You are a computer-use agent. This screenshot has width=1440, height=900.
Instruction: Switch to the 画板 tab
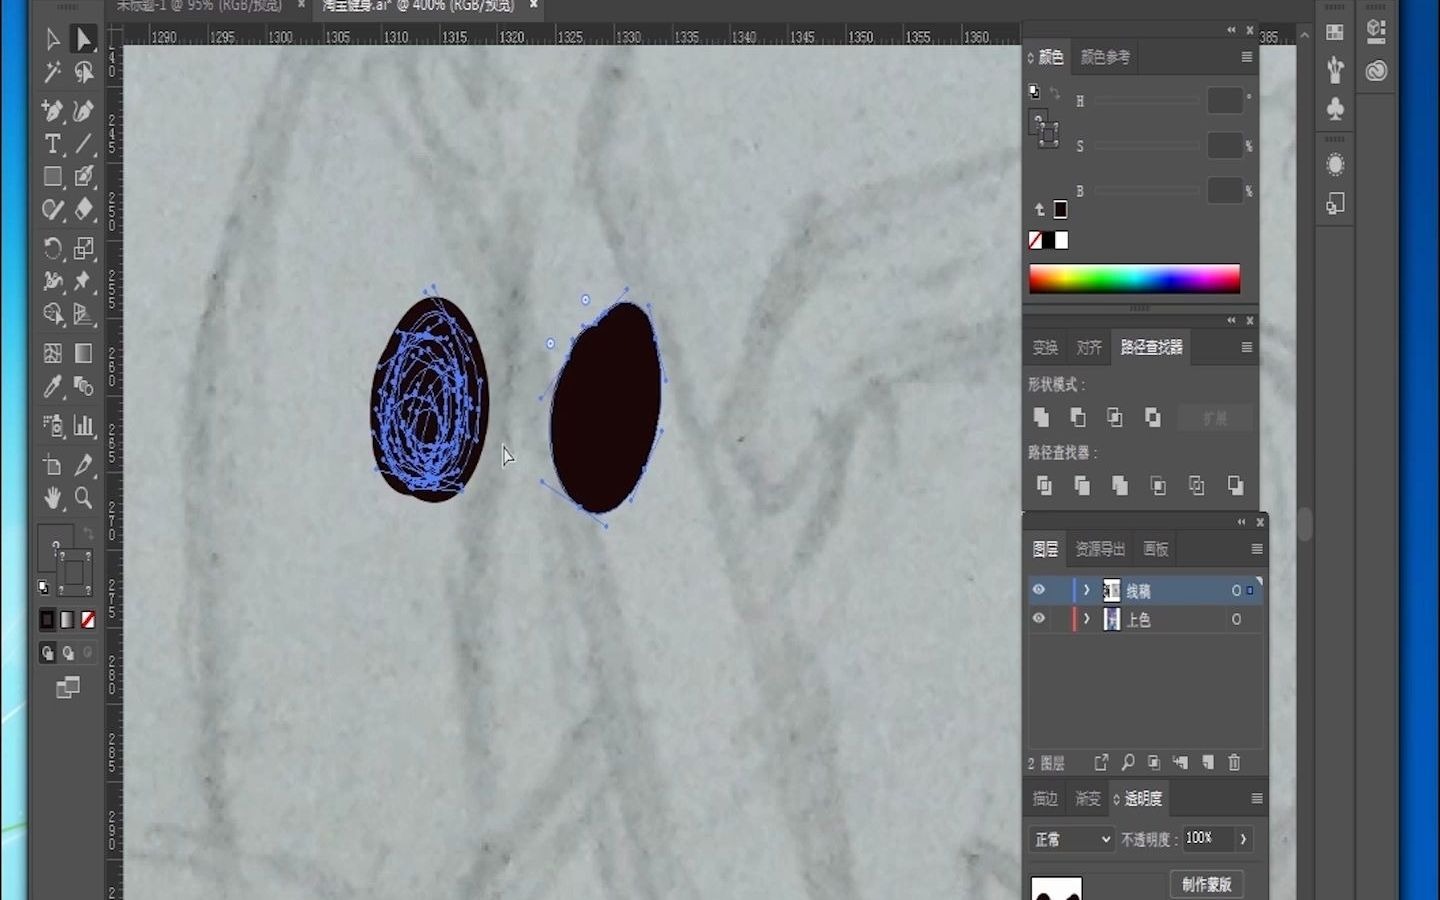[1156, 549]
